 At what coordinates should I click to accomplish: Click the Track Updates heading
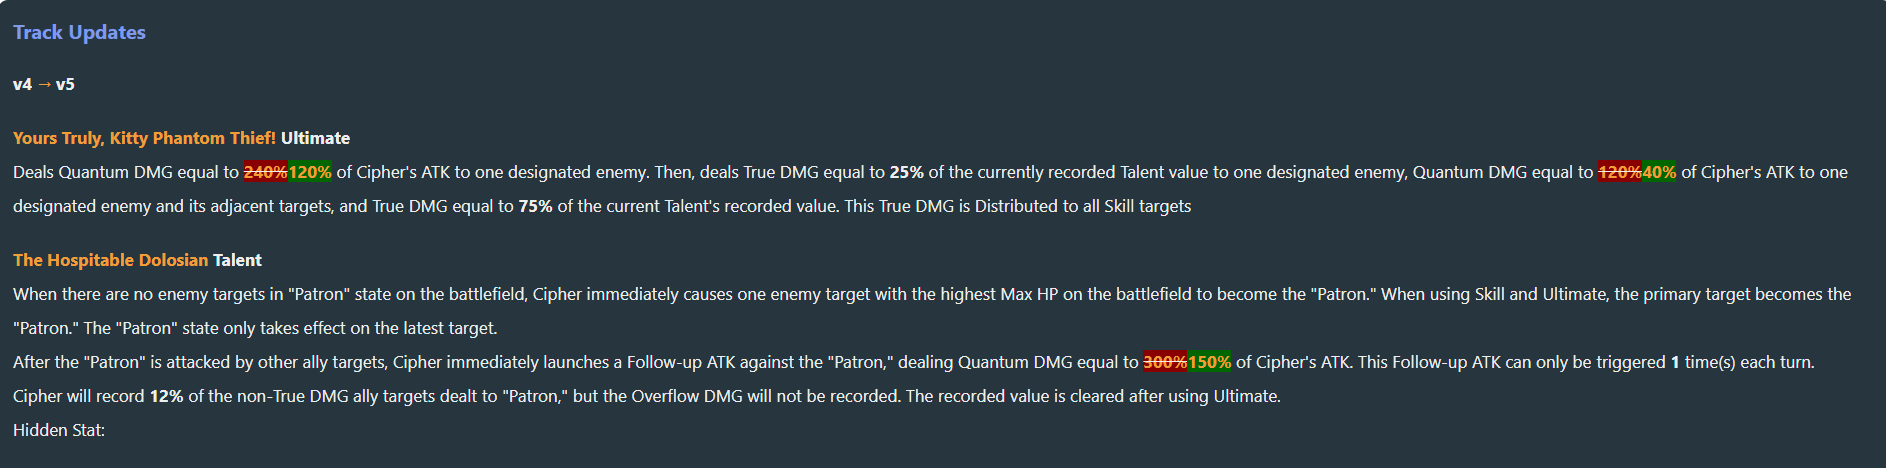pyautogui.click(x=79, y=32)
